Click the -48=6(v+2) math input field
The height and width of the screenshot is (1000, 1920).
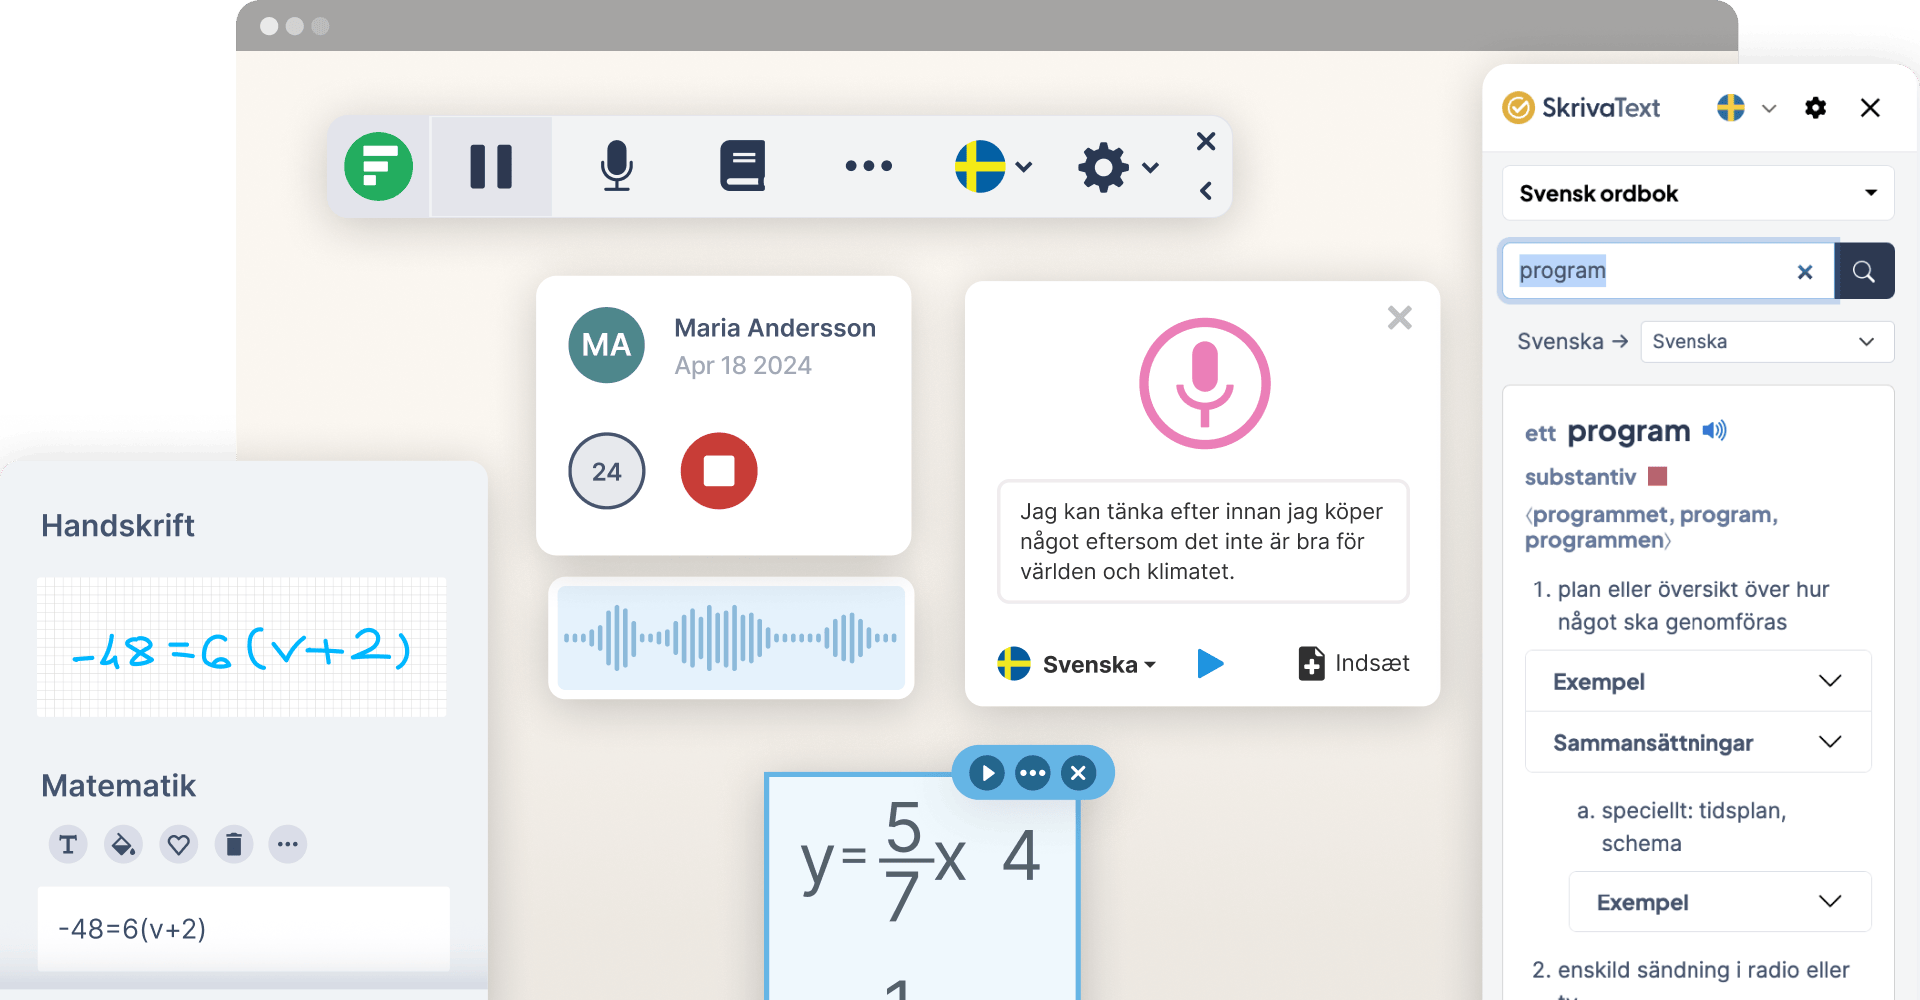(x=244, y=929)
